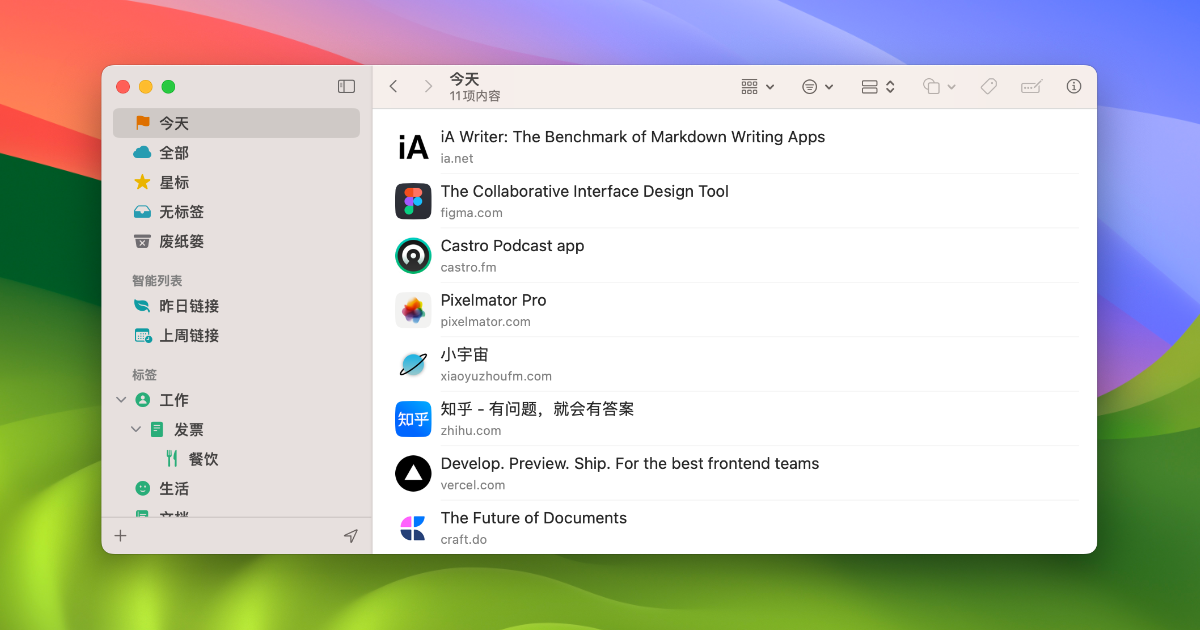Click the yellow minimize traffic light

145,86
